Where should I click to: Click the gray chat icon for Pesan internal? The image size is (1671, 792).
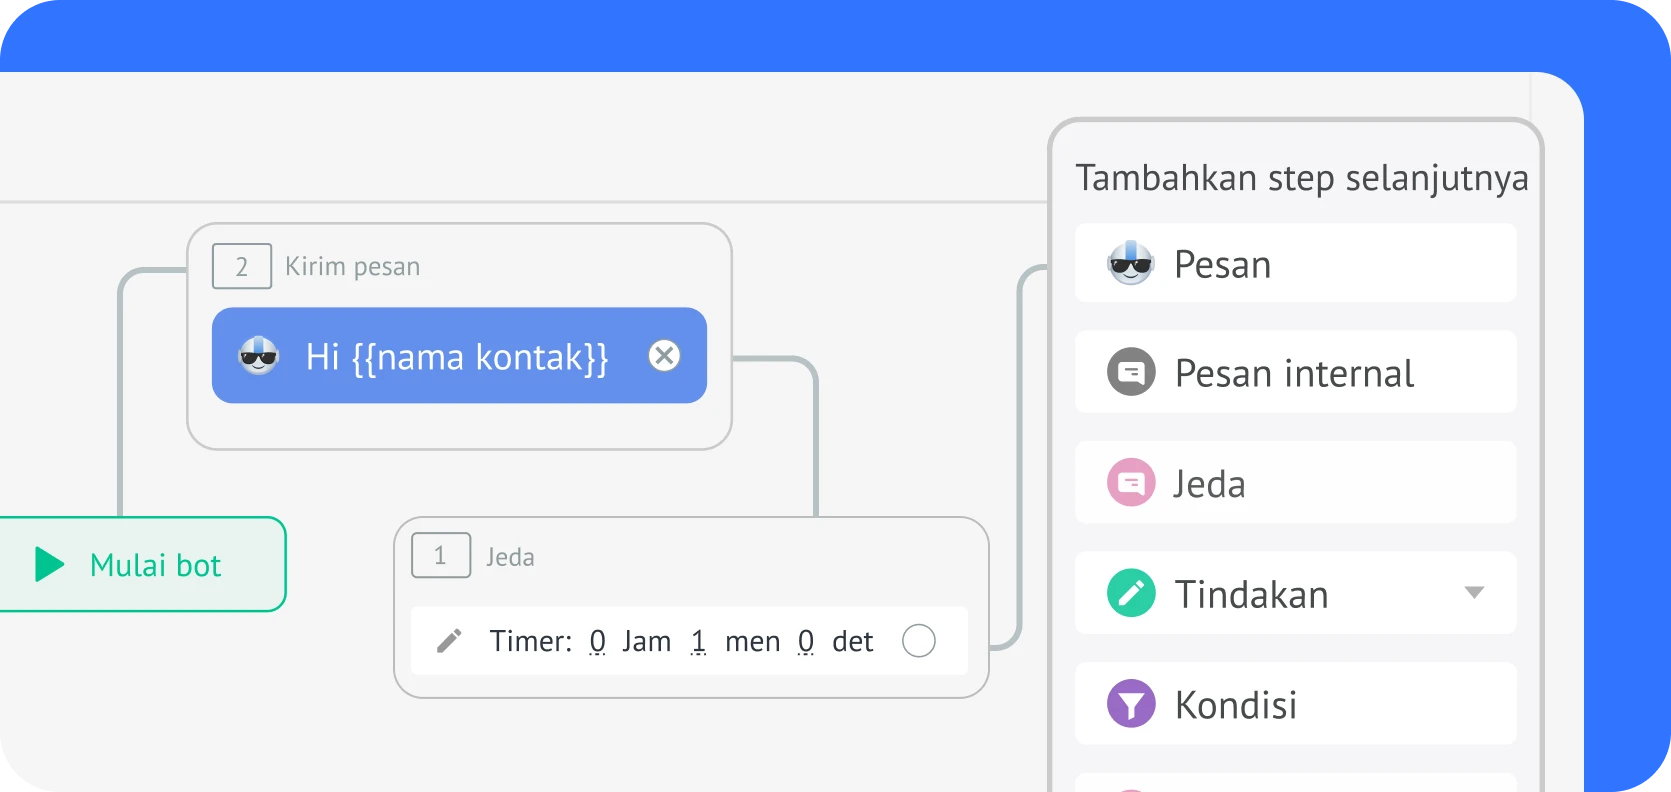pos(1131,373)
